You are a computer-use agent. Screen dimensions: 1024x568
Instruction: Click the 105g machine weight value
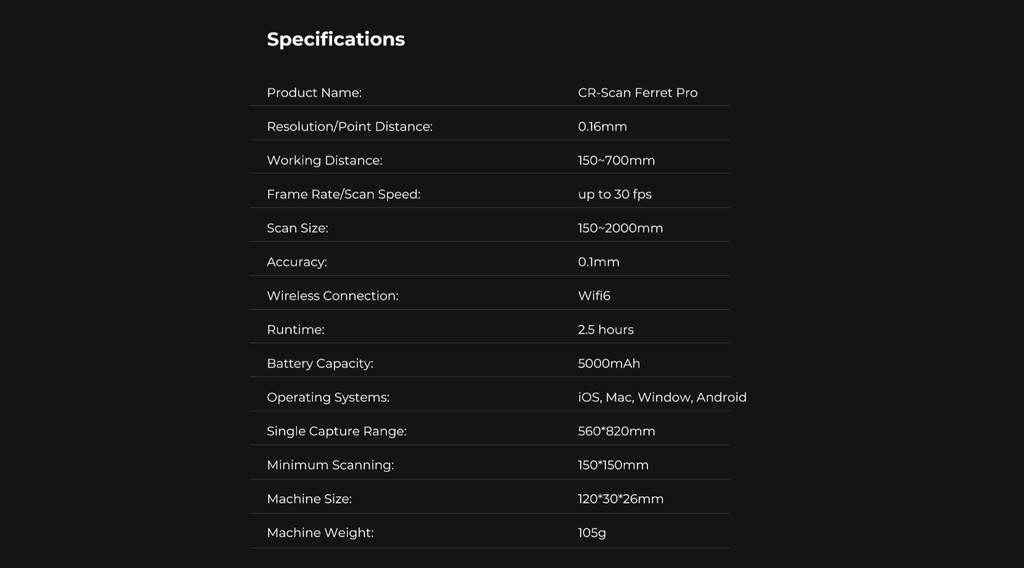[x=592, y=533]
